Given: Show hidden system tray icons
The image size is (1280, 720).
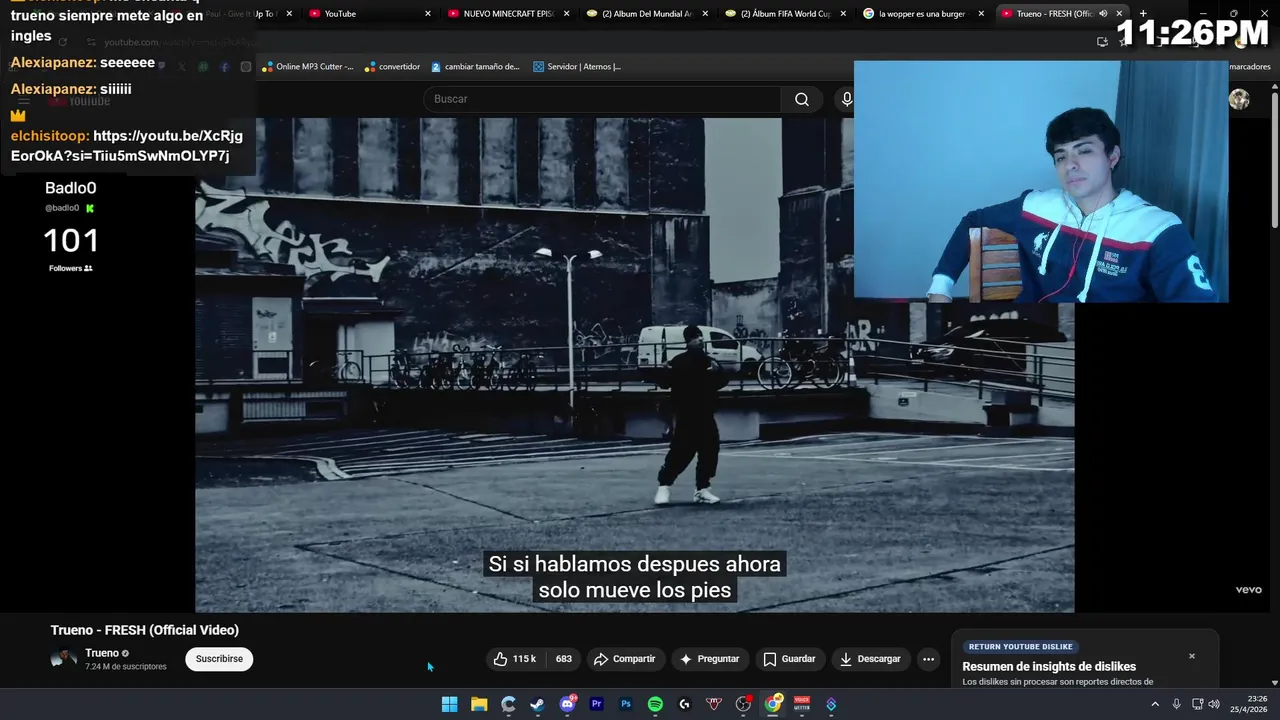Looking at the screenshot, I should tap(1155, 704).
